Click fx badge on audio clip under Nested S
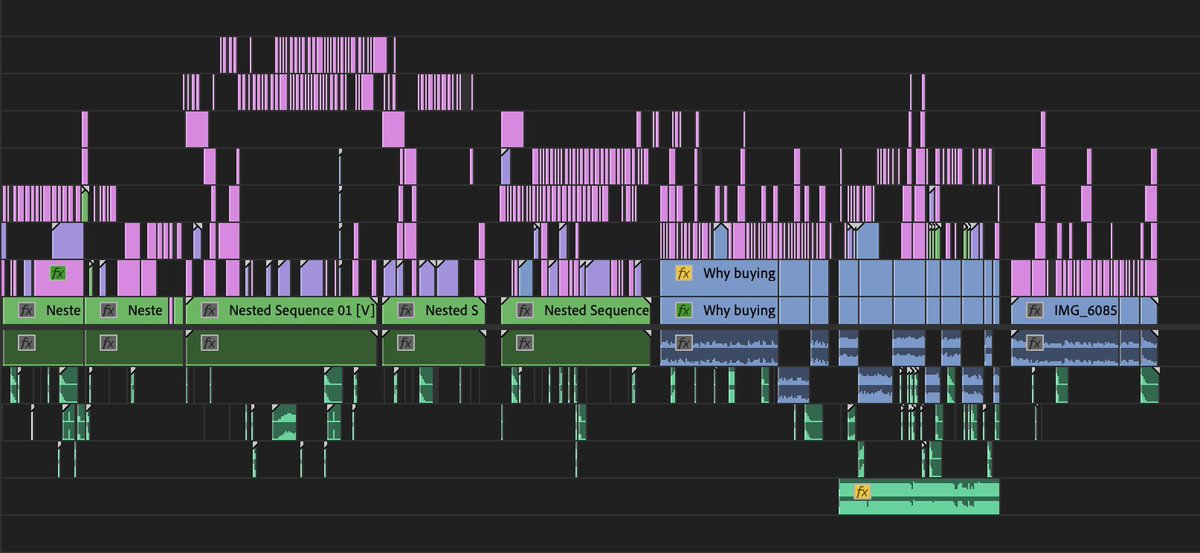Image resolution: width=1200 pixels, height=553 pixels. pyautogui.click(x=407, y=343)
